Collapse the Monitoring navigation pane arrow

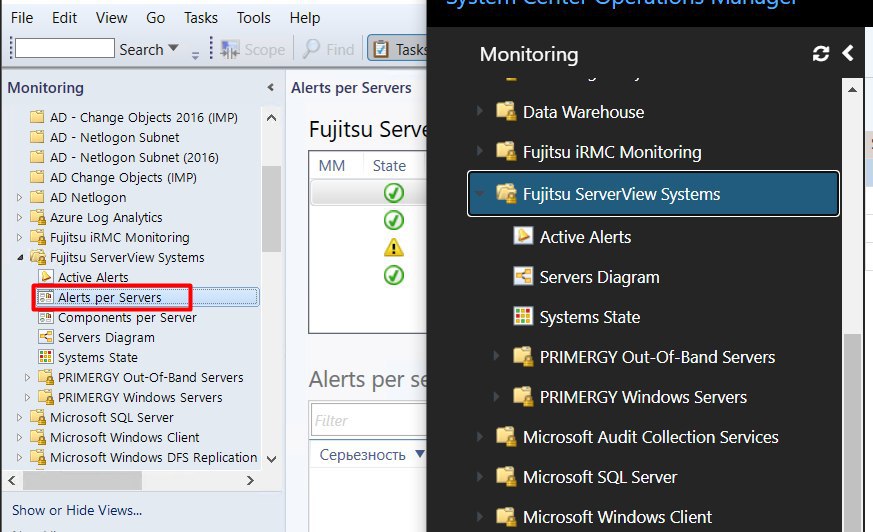pos(271,87)
